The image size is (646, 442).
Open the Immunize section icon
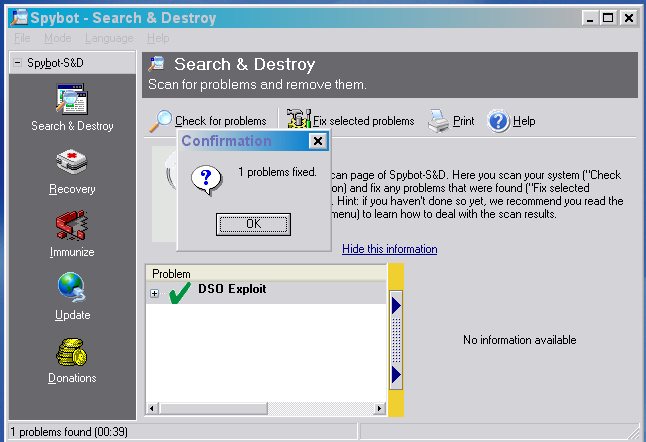pyautogui.click(x=72, y=229)
